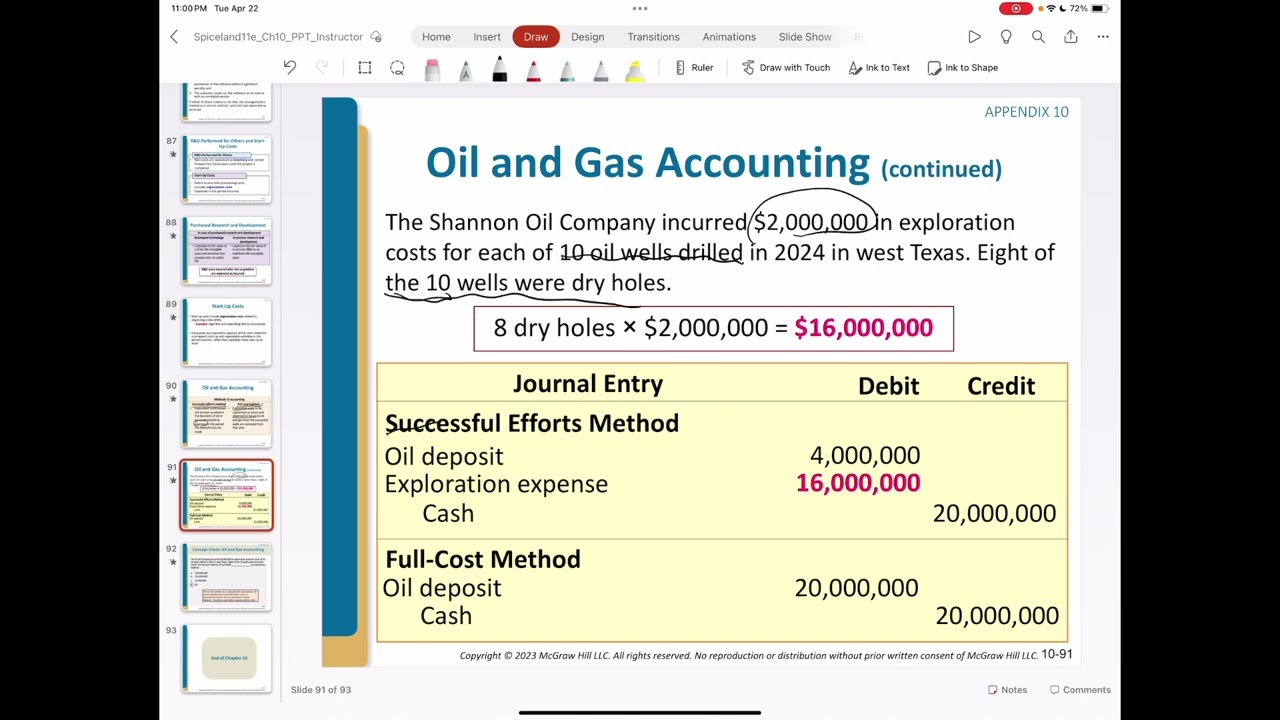1280x720 pixels.
Task: Open the Notes pane
Action: pos(1007,690)
